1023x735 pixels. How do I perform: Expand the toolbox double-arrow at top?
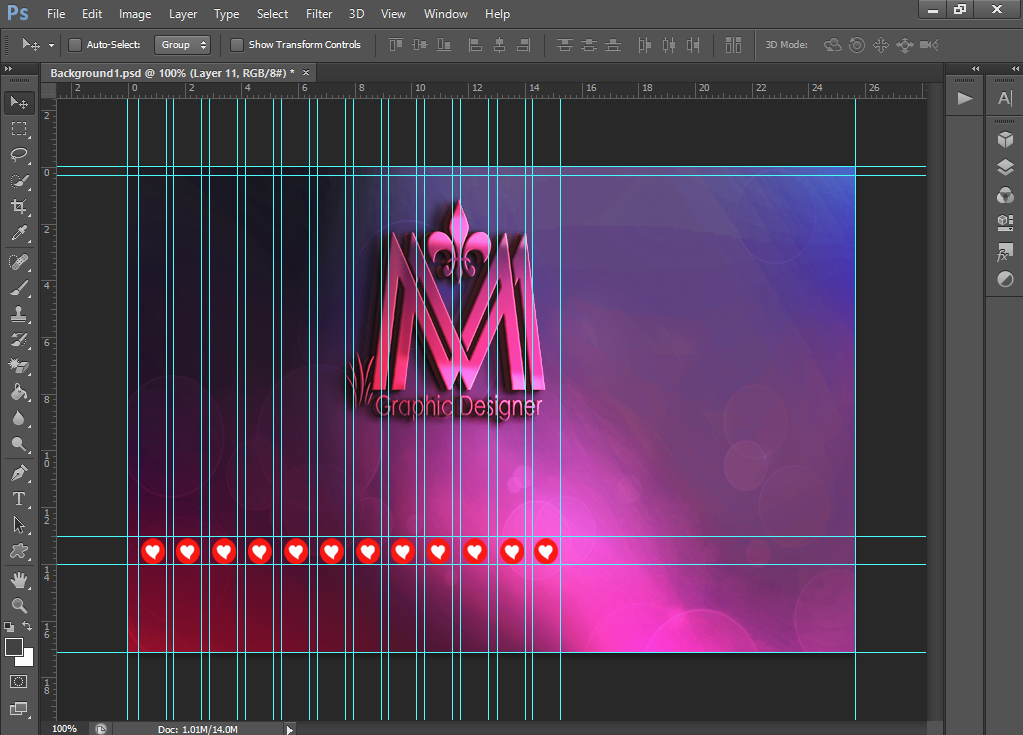coord(8,68)
